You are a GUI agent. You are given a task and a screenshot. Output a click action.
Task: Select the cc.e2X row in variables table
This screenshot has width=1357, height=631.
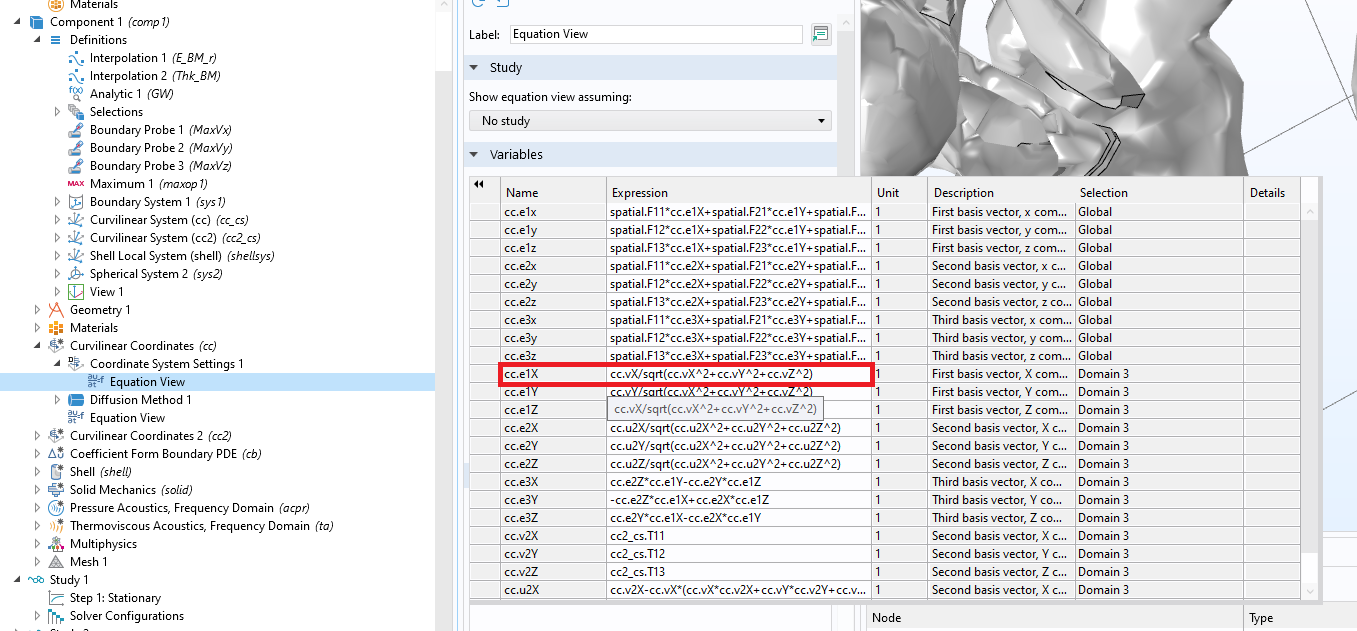coord(553,428)
